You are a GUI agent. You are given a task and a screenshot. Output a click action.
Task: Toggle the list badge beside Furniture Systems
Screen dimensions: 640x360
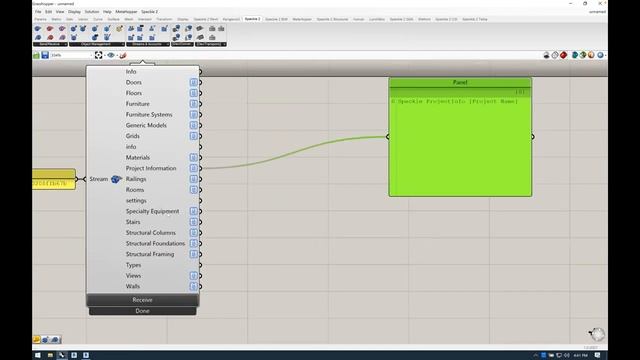coord(193,115)
